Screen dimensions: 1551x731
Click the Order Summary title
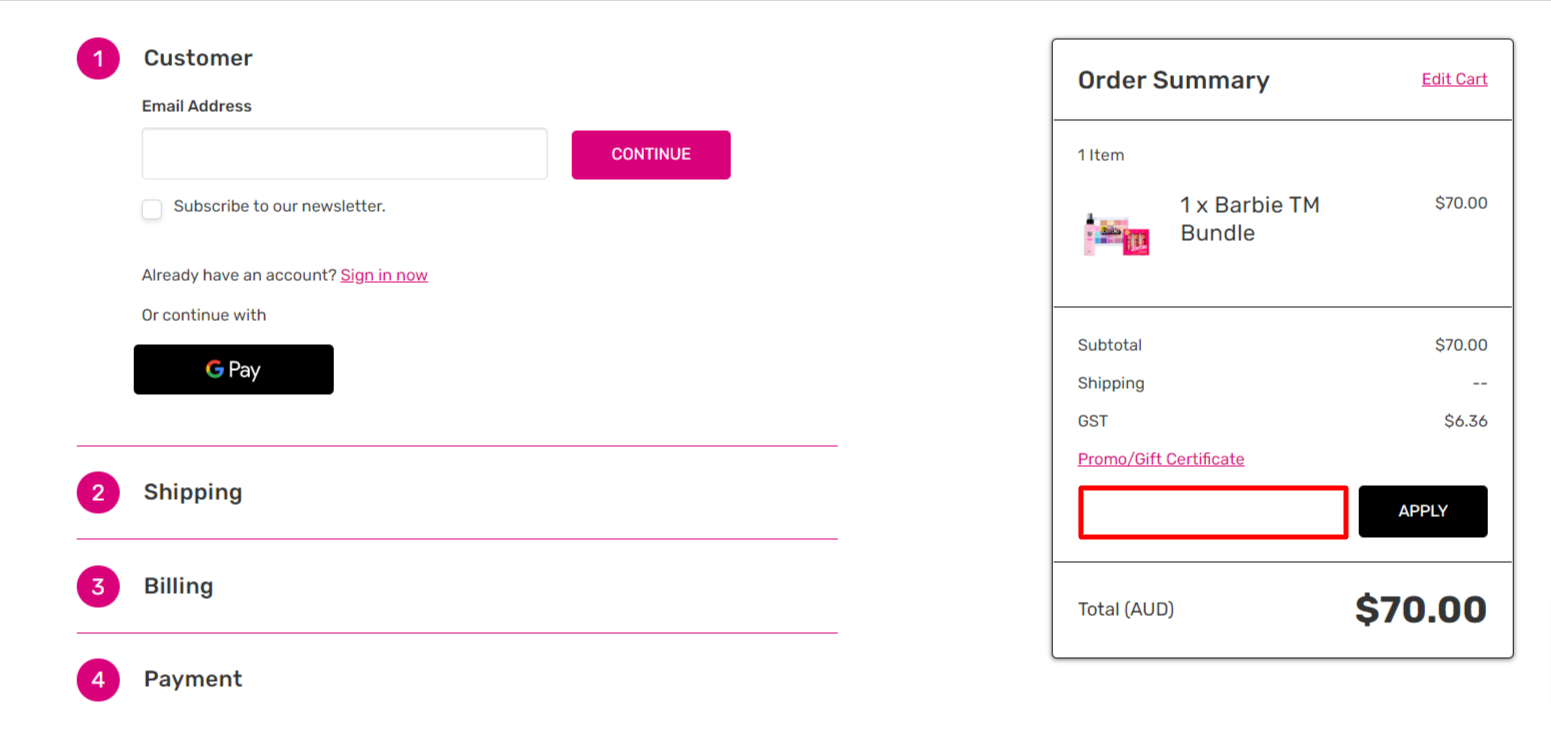tap(1173, 80)
